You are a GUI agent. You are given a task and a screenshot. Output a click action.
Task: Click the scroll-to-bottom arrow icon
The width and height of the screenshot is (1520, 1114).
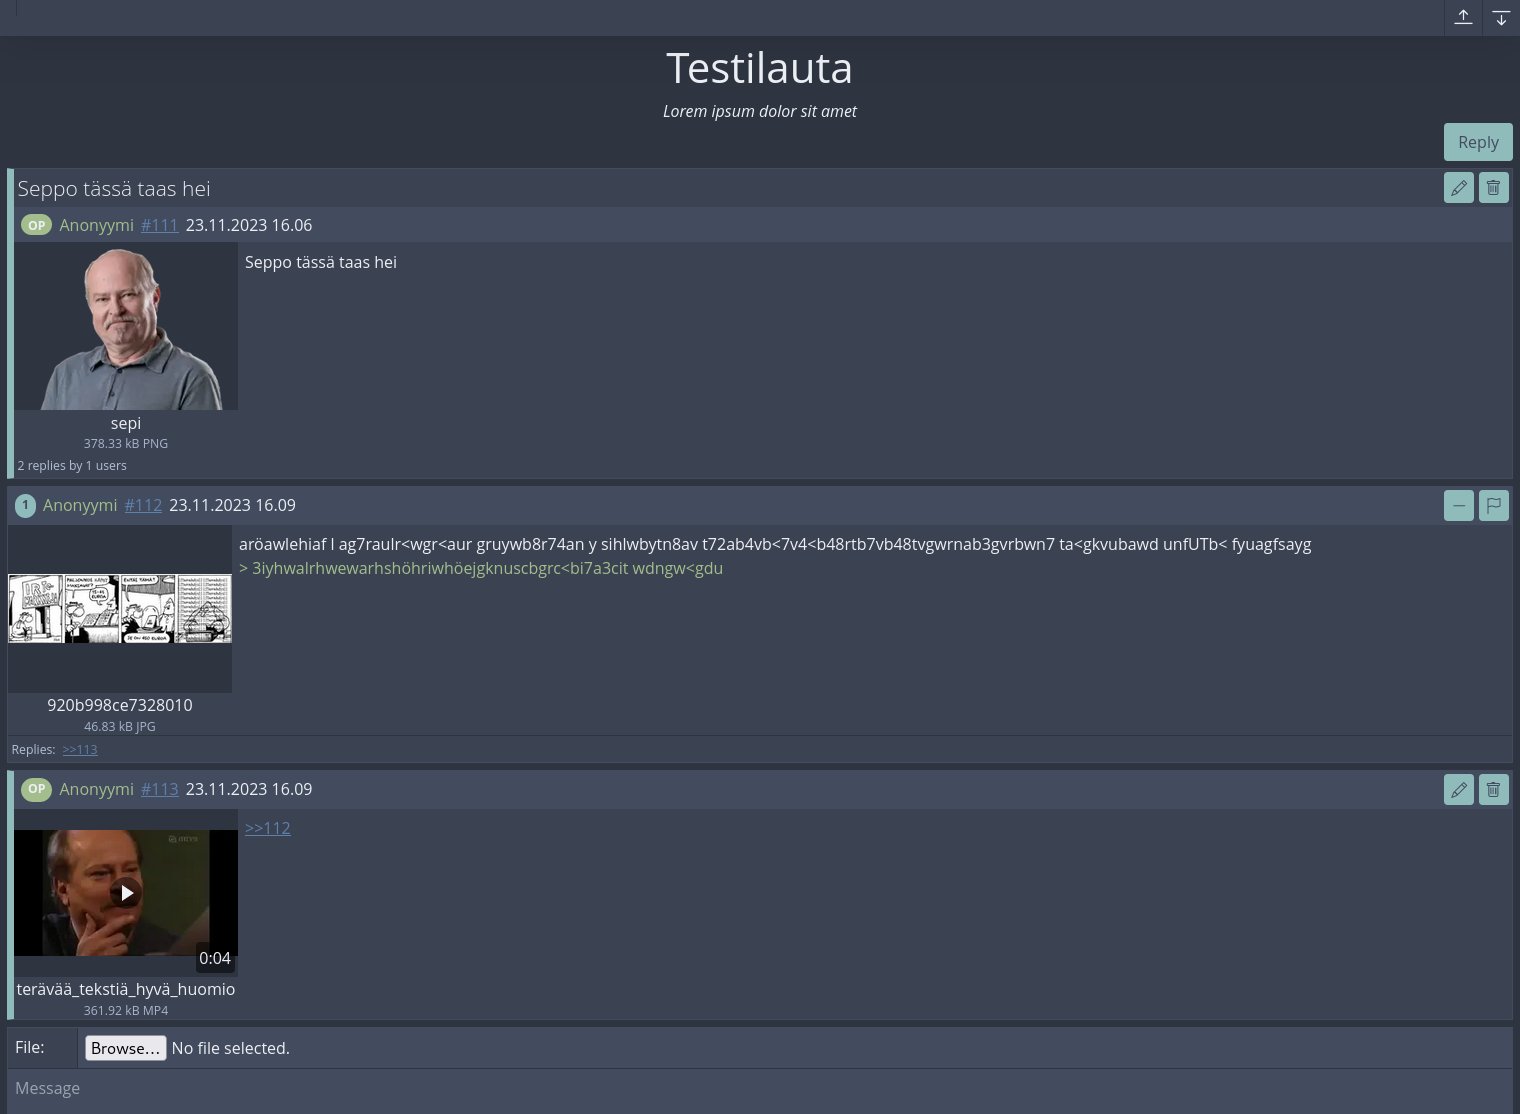click(1501, 17)
